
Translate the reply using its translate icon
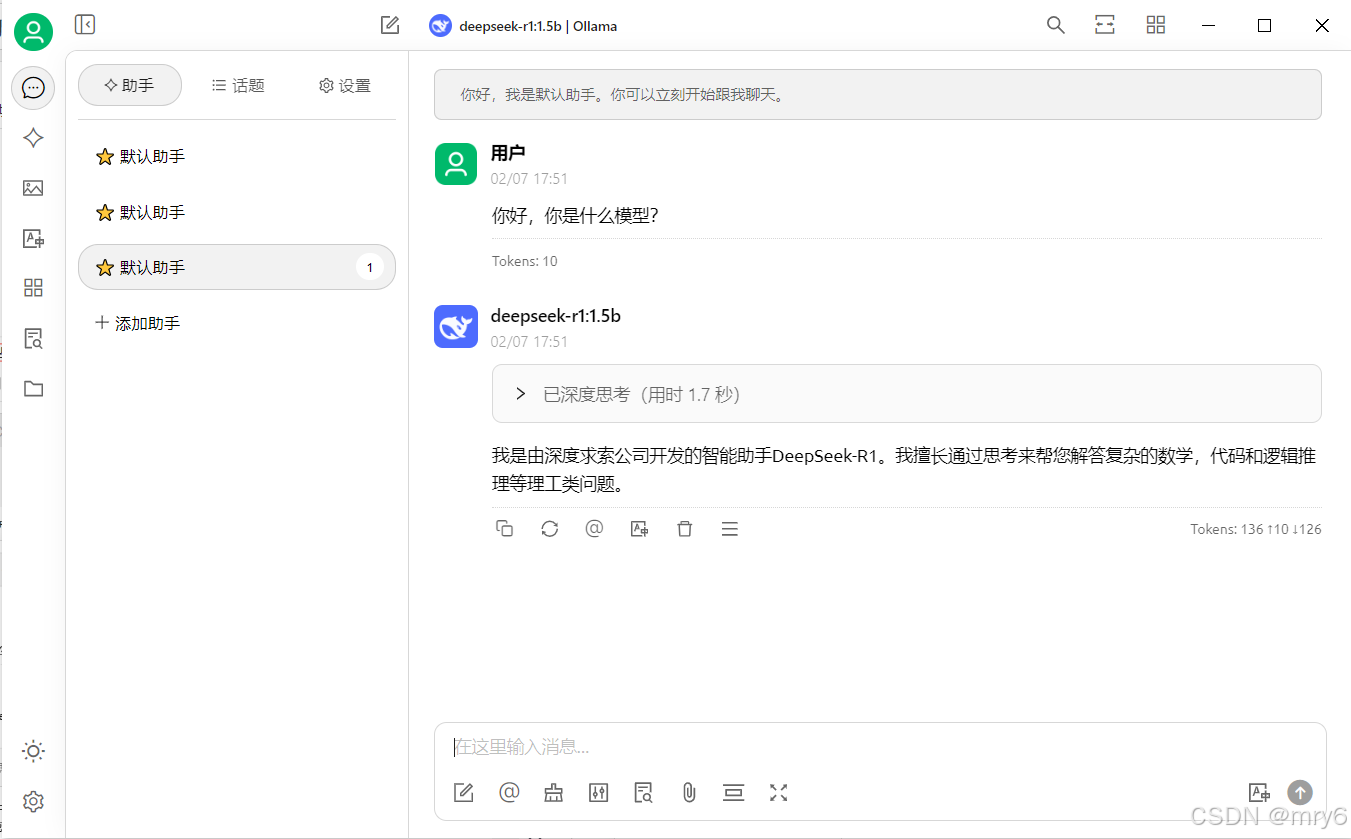(640, 529)
